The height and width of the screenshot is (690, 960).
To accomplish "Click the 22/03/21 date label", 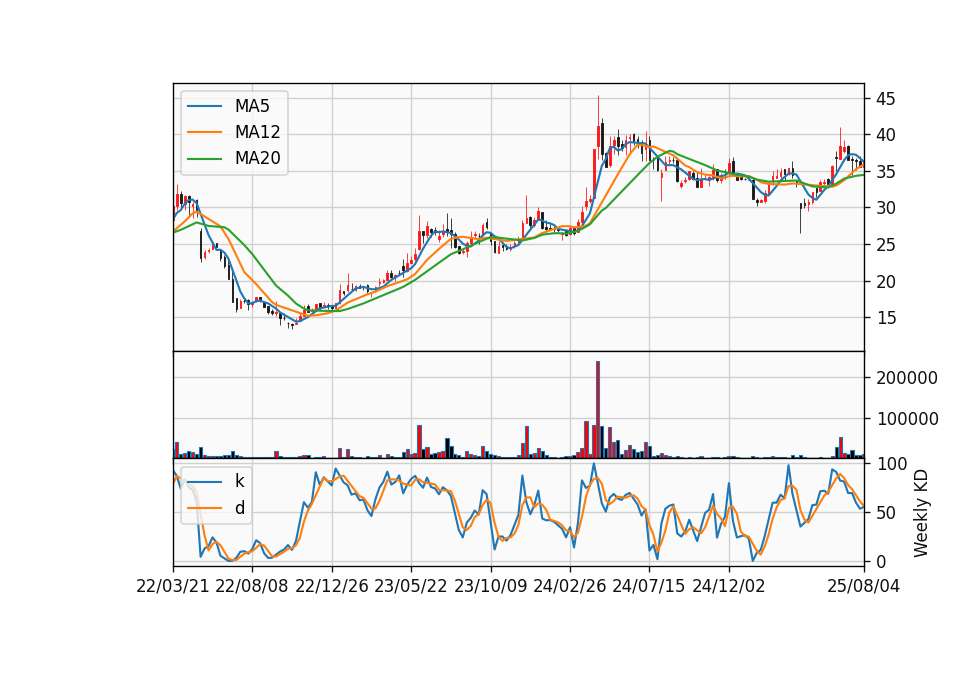I will (173, 587).
